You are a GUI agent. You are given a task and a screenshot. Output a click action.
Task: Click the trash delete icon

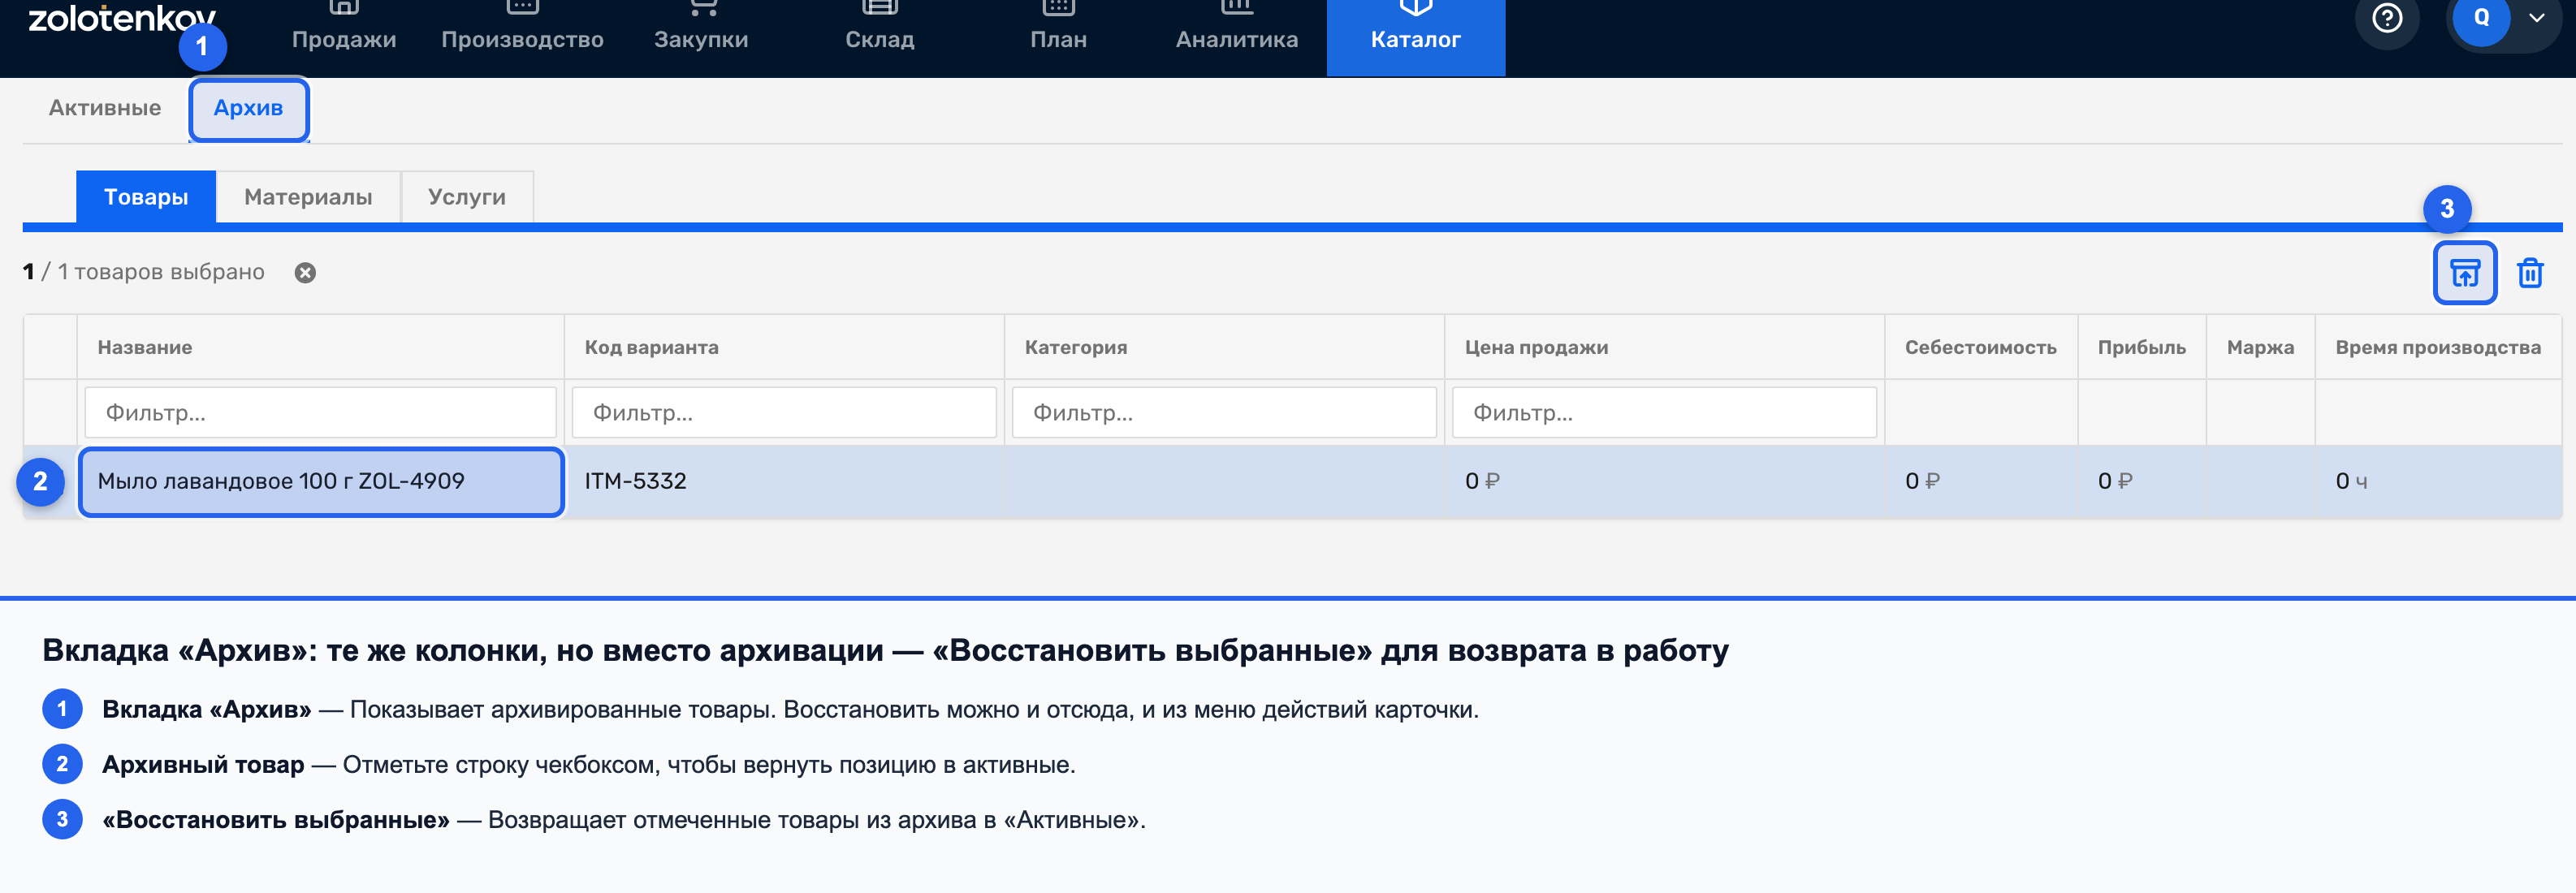click(x=2530, y=272)
